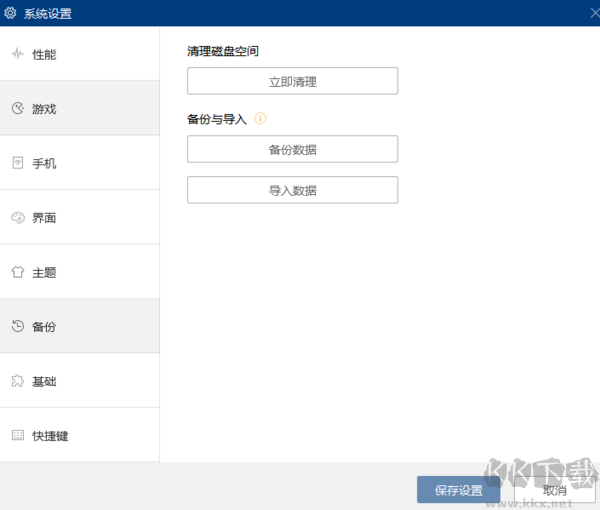Click the 取消 button
This screenshot has width=600, height=510.
(x=554, y=490)
